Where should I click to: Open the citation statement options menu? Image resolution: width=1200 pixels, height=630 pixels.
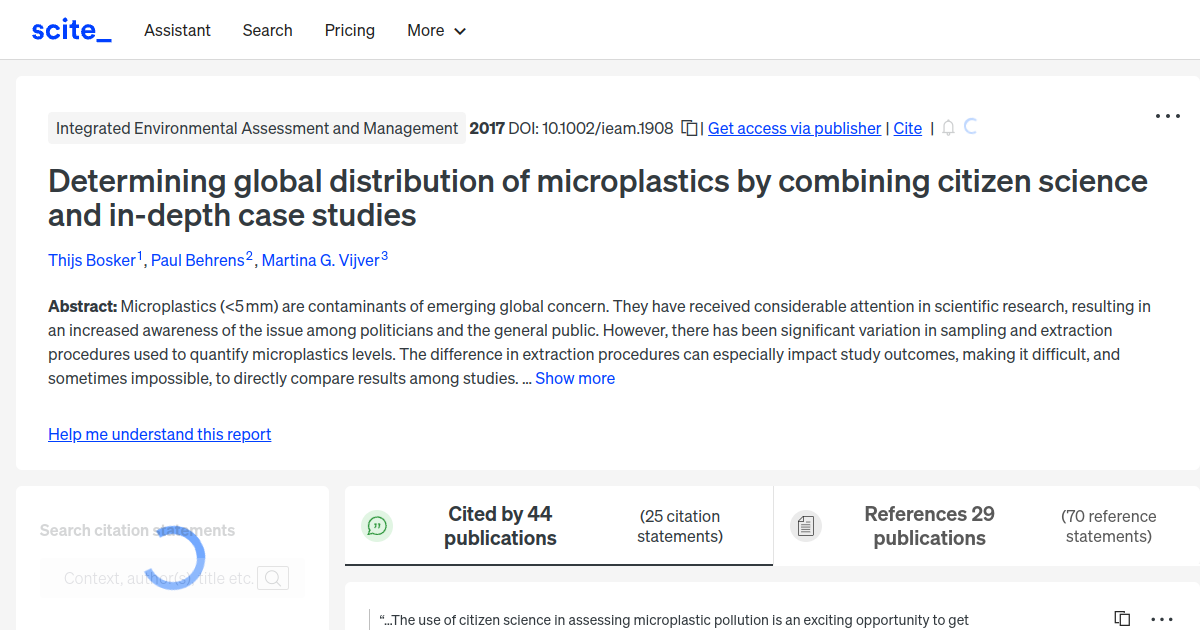pos(1160,618)
